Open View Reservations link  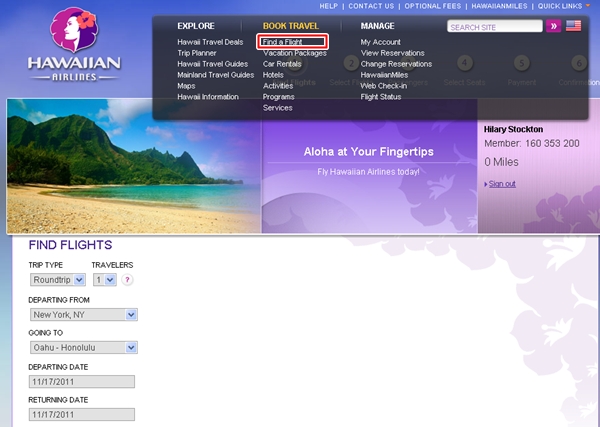pos(392,53)
